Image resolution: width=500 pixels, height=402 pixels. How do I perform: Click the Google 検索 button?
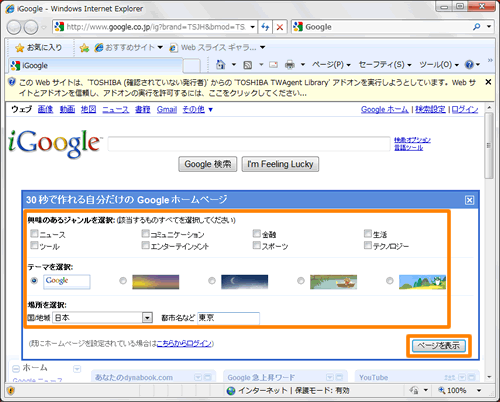pos(208,164)
